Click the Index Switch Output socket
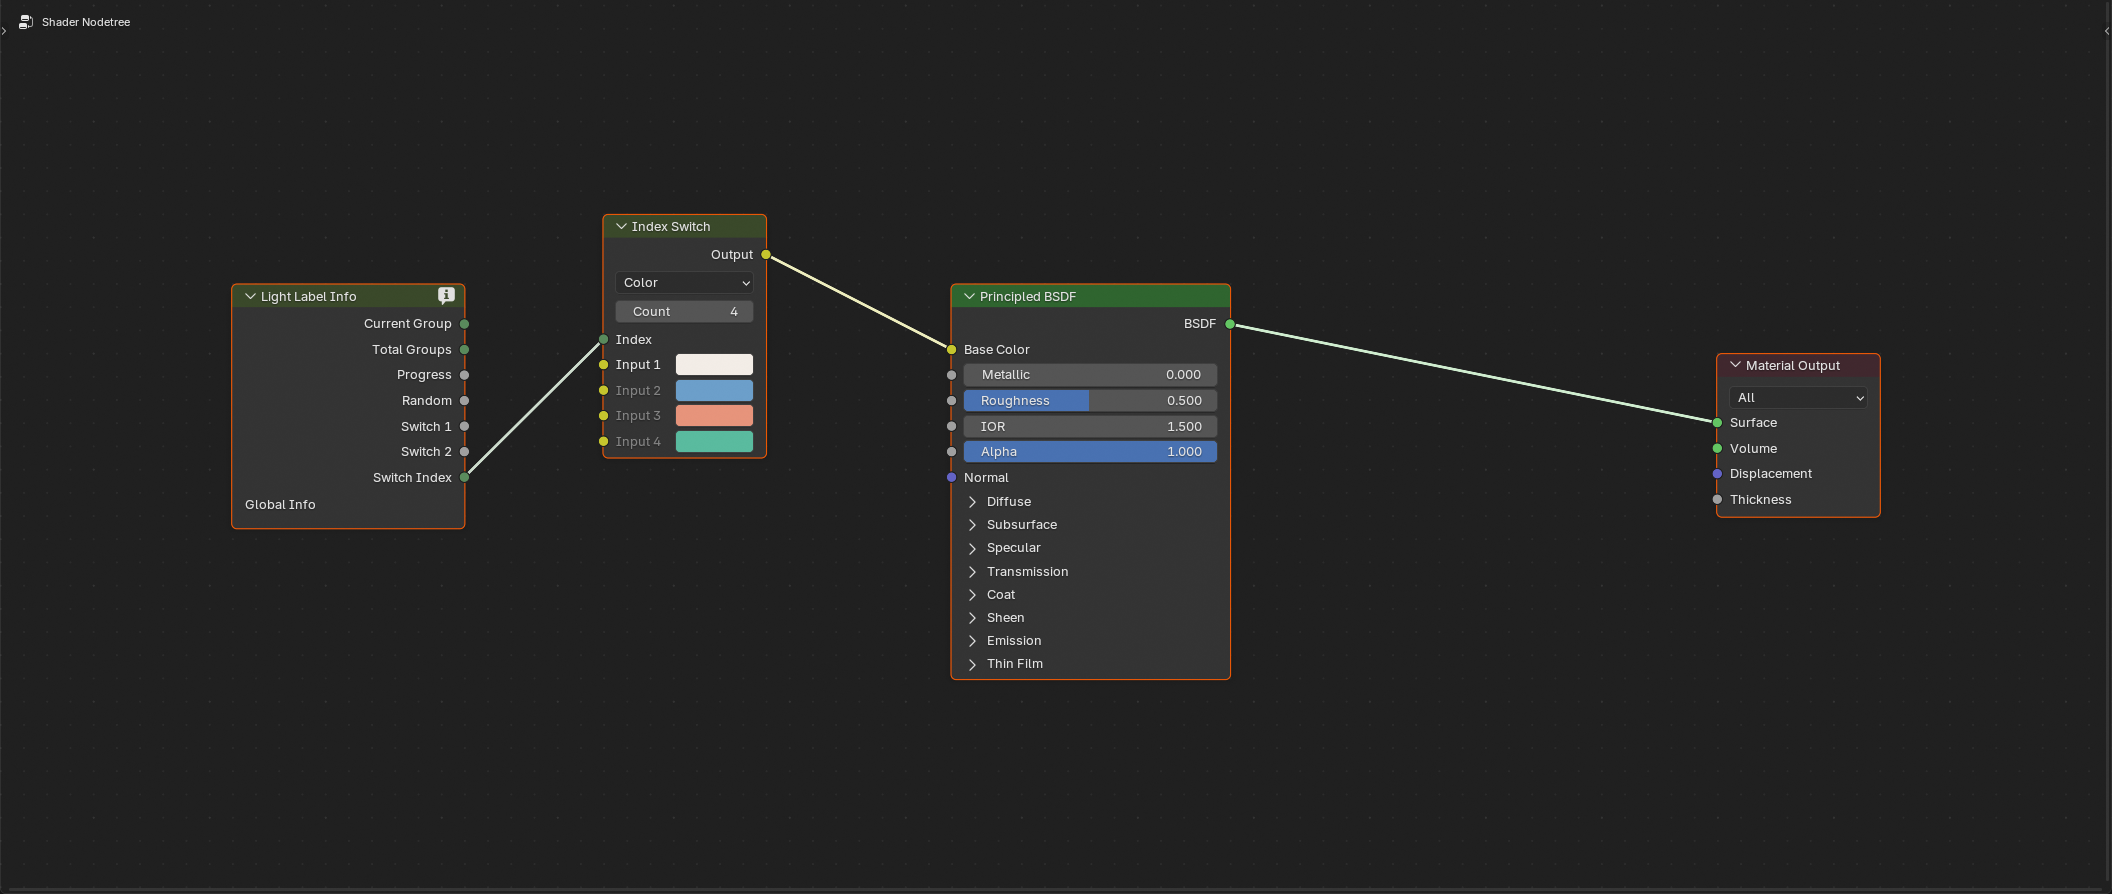 [x=766, y=255]
